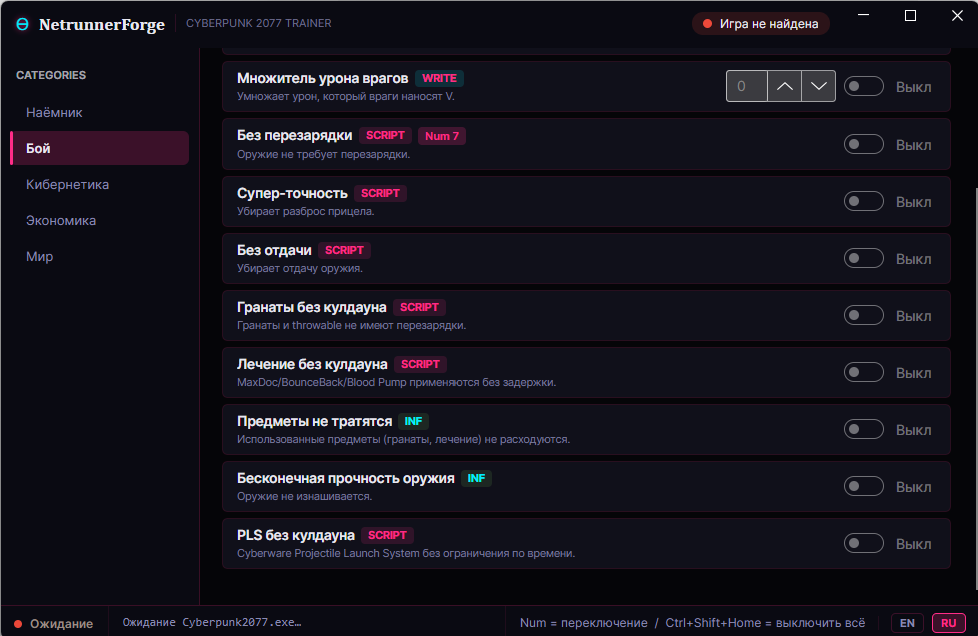Click the Игра не найдена status badge
The height and width of the screenshot is (636, 978).
tap(761, 24)
